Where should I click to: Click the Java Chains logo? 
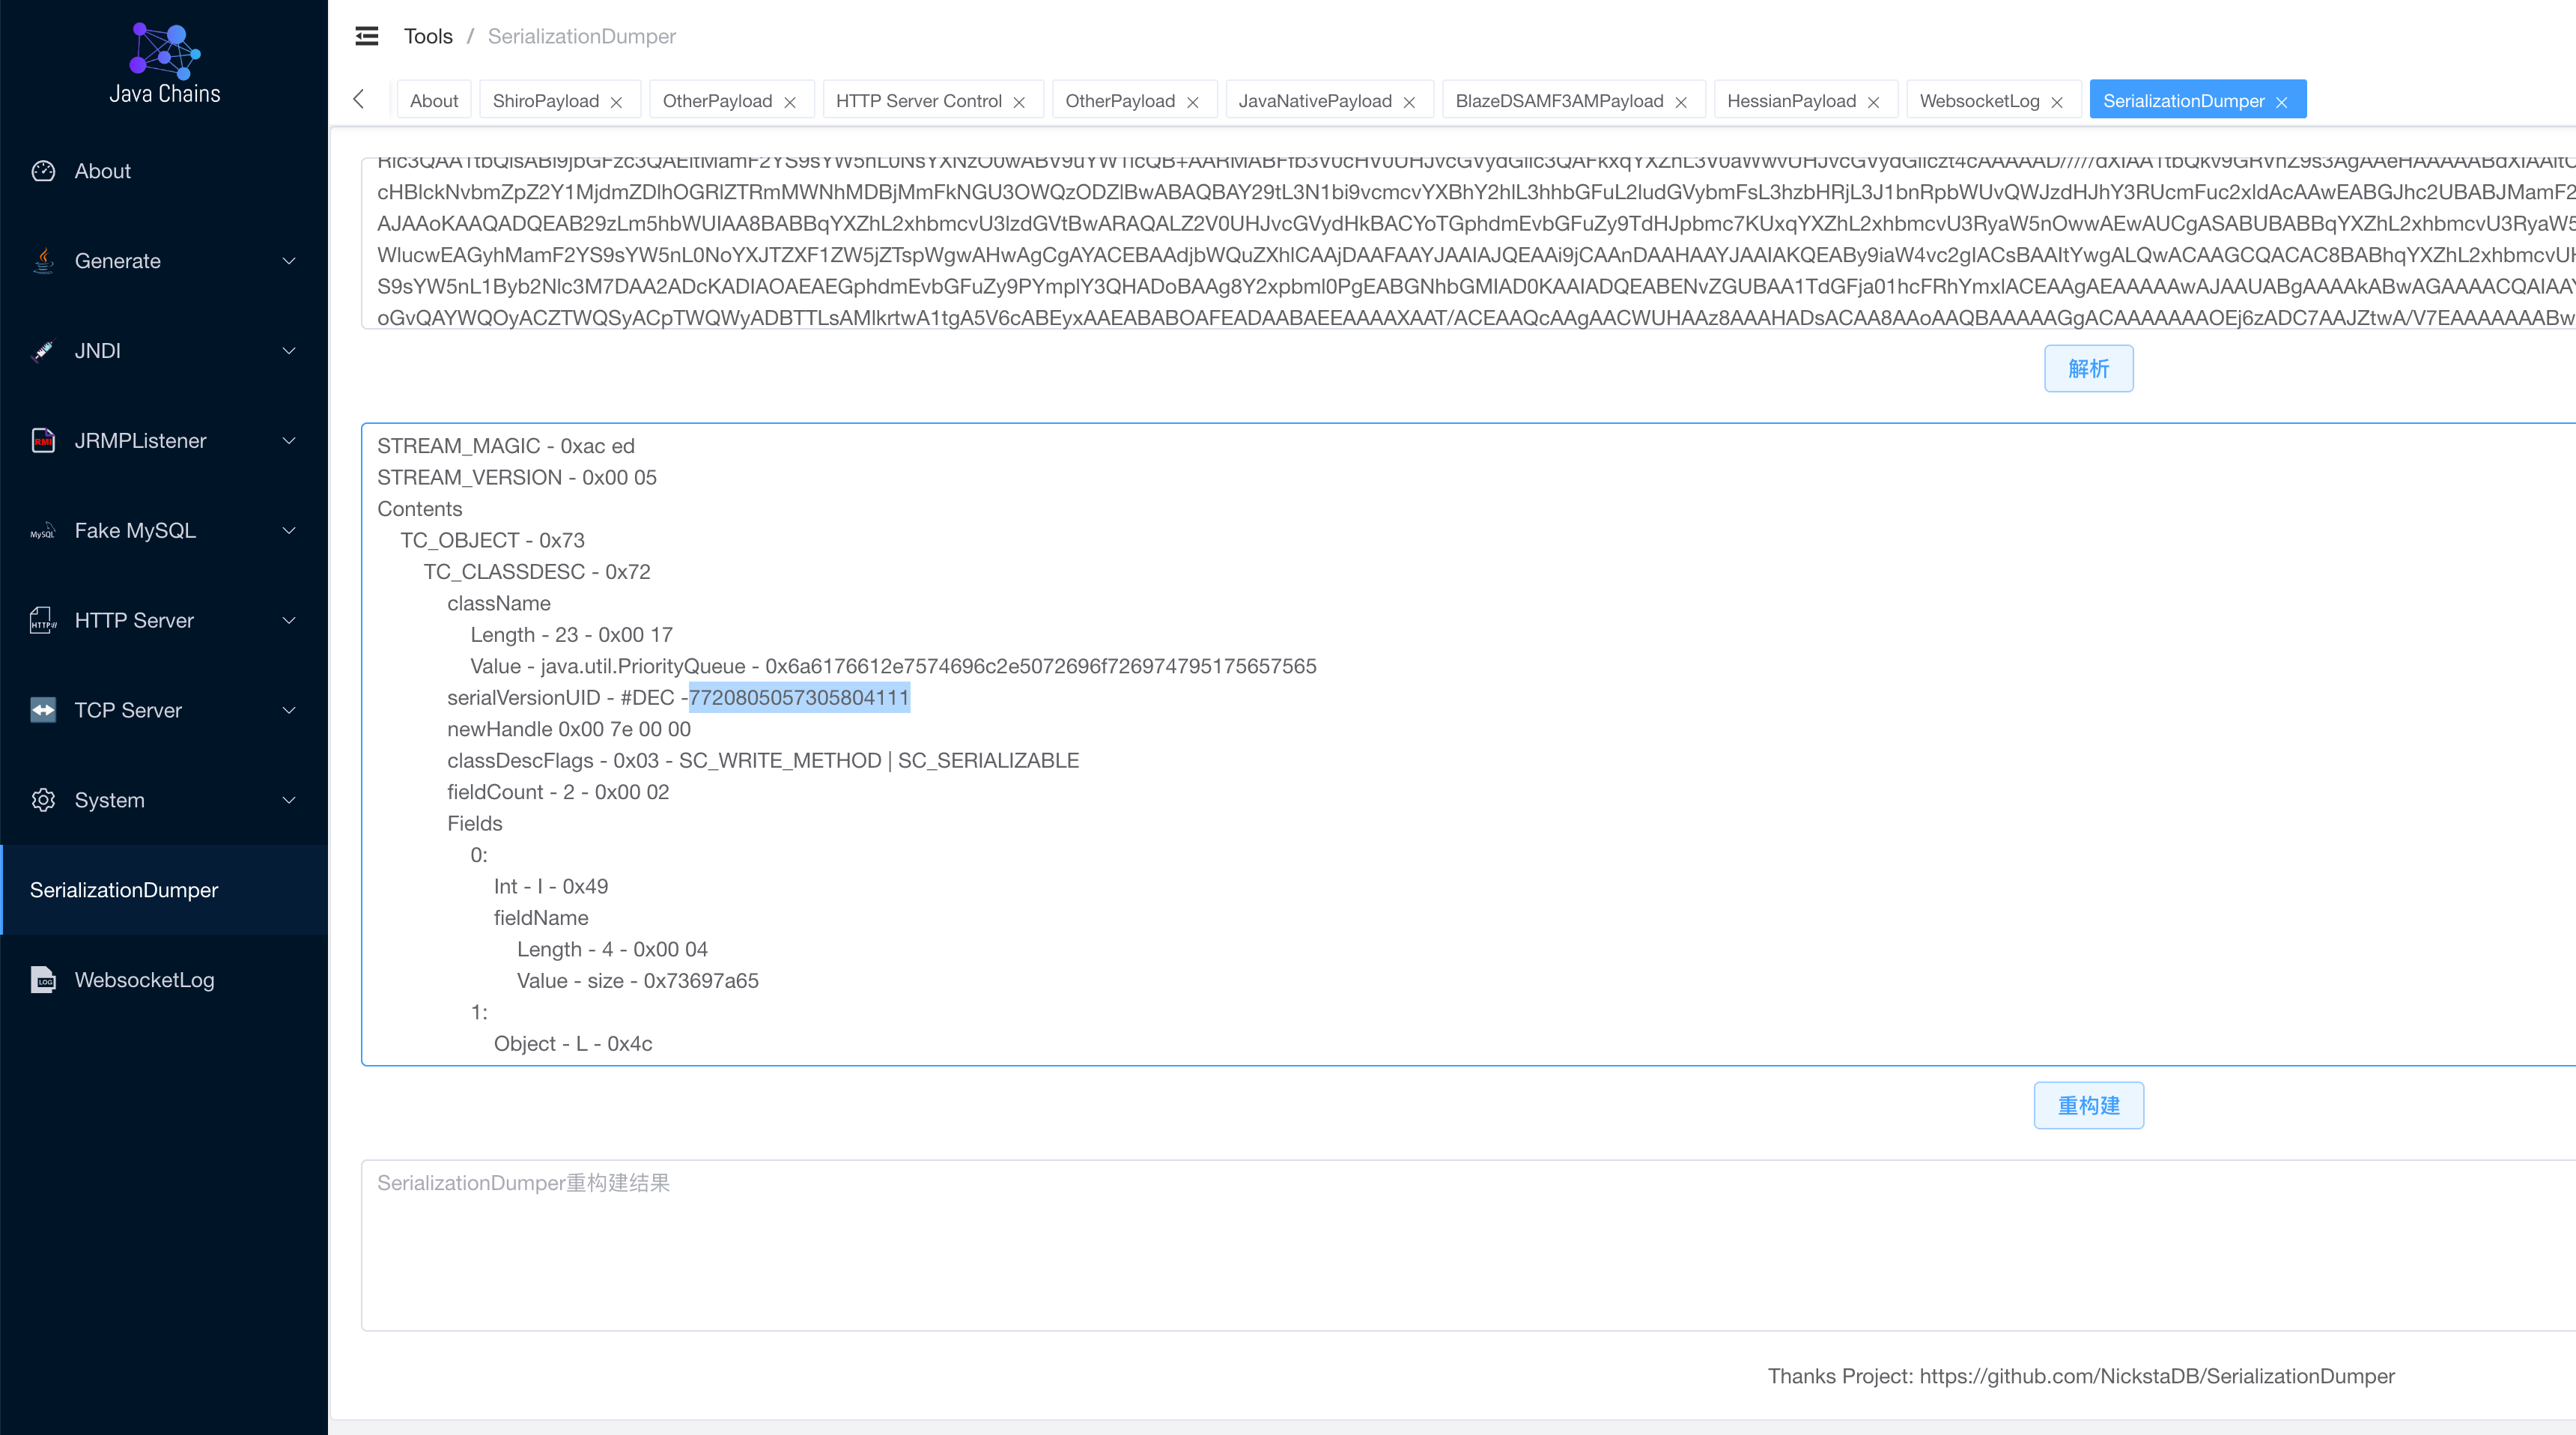pos(165,52)
